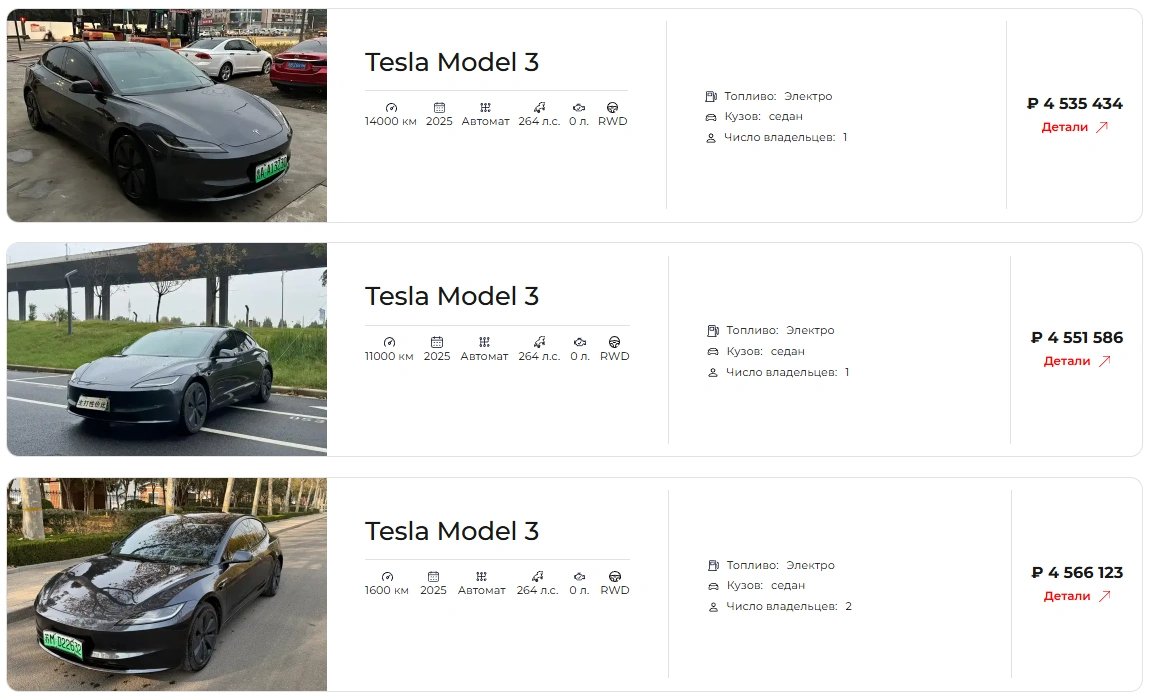1150x700 pixels.
Task: Click the fuel pump icon in the first listing
Action: (x=711, y=97)
